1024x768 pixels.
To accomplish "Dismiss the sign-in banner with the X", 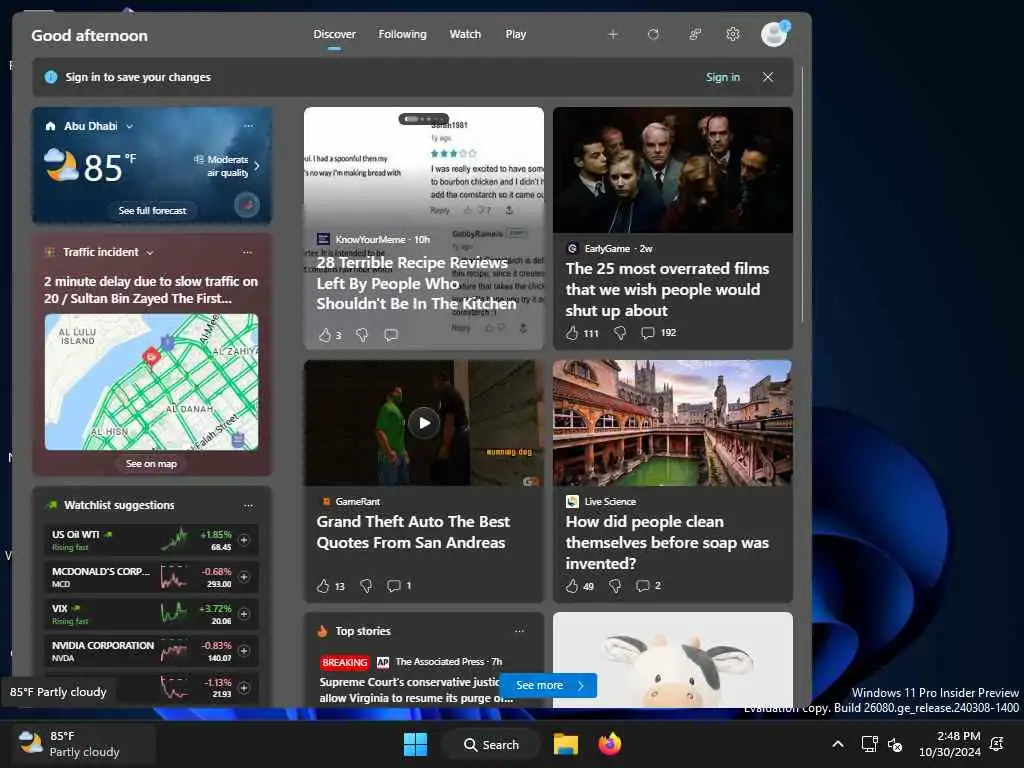I will point(768,77).
